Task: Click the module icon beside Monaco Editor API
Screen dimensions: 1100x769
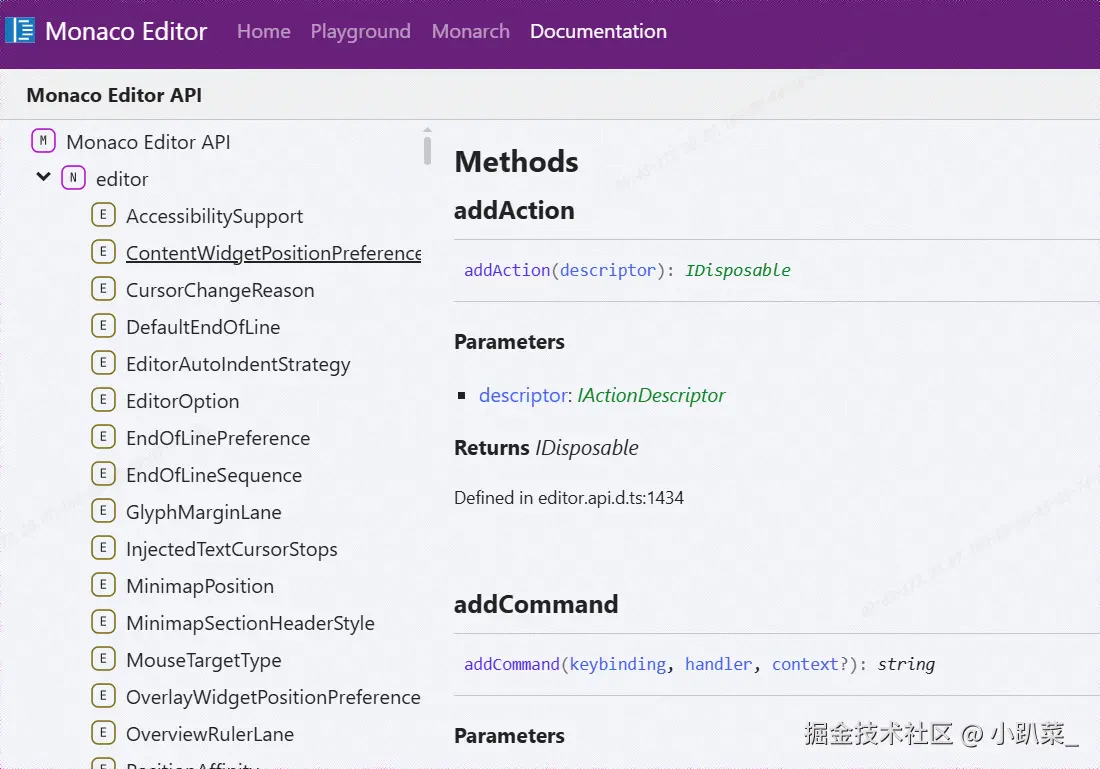Action: [43, 141]
